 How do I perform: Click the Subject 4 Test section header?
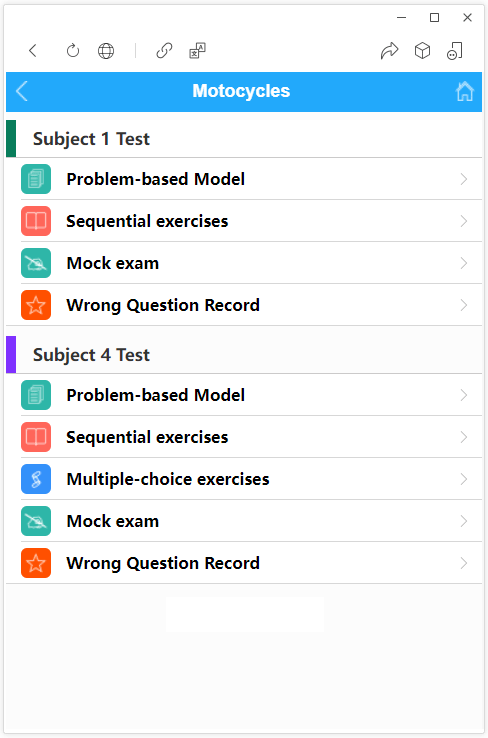pyautogui.click(x=244, y=354)
